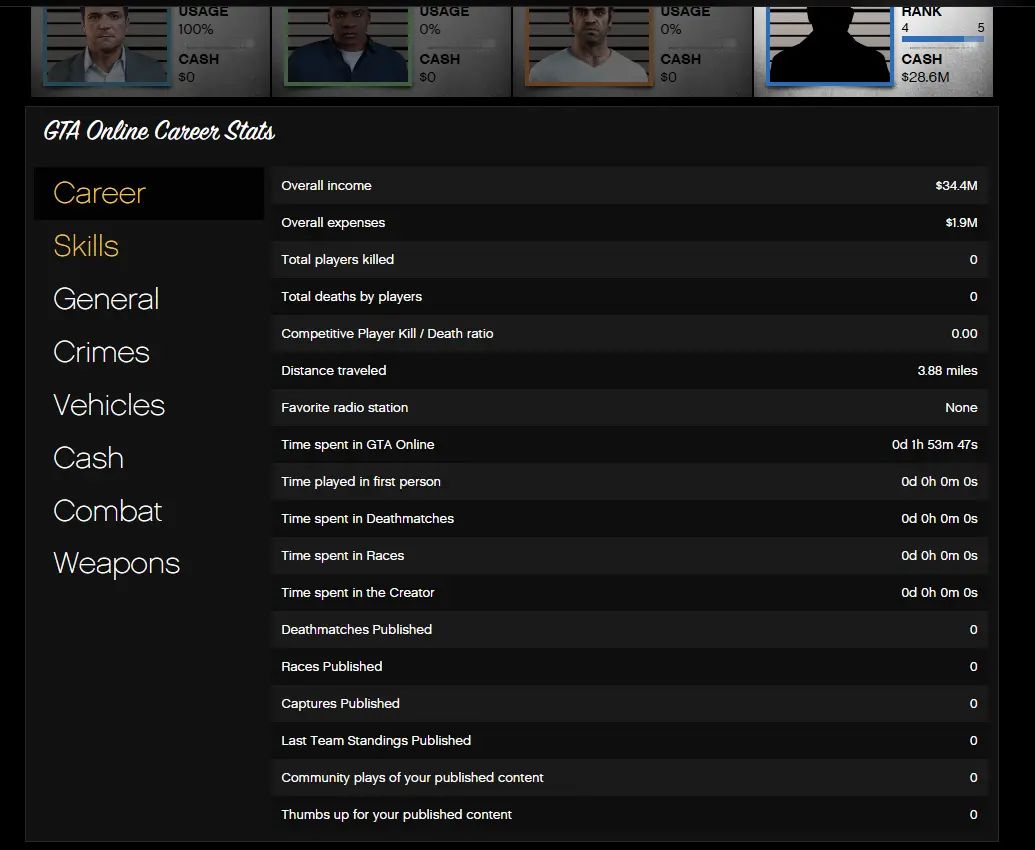The width and height of the screenshot is (1035, 850).
Task: Select the Crimes category
Action: tap(102, 352)
